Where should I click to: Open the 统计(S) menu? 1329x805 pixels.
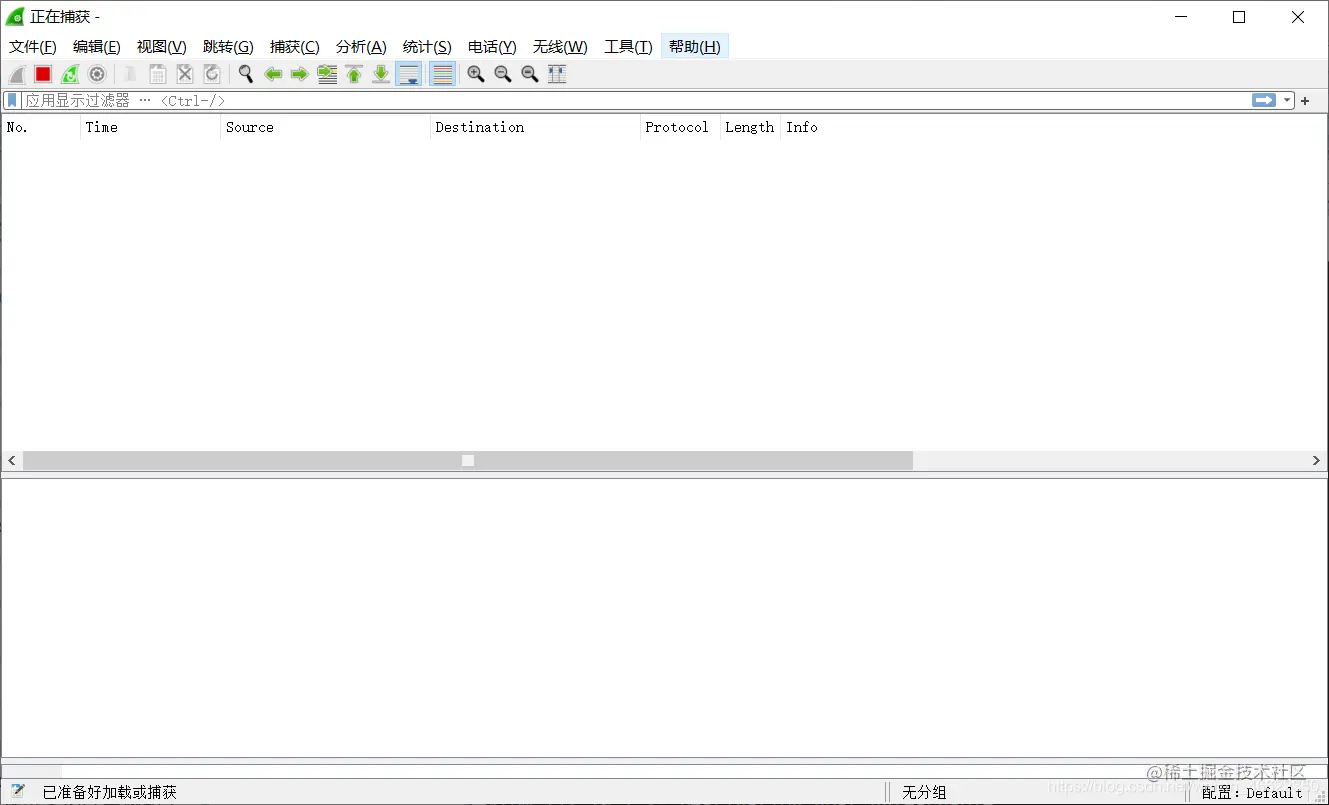pos(427,46)
